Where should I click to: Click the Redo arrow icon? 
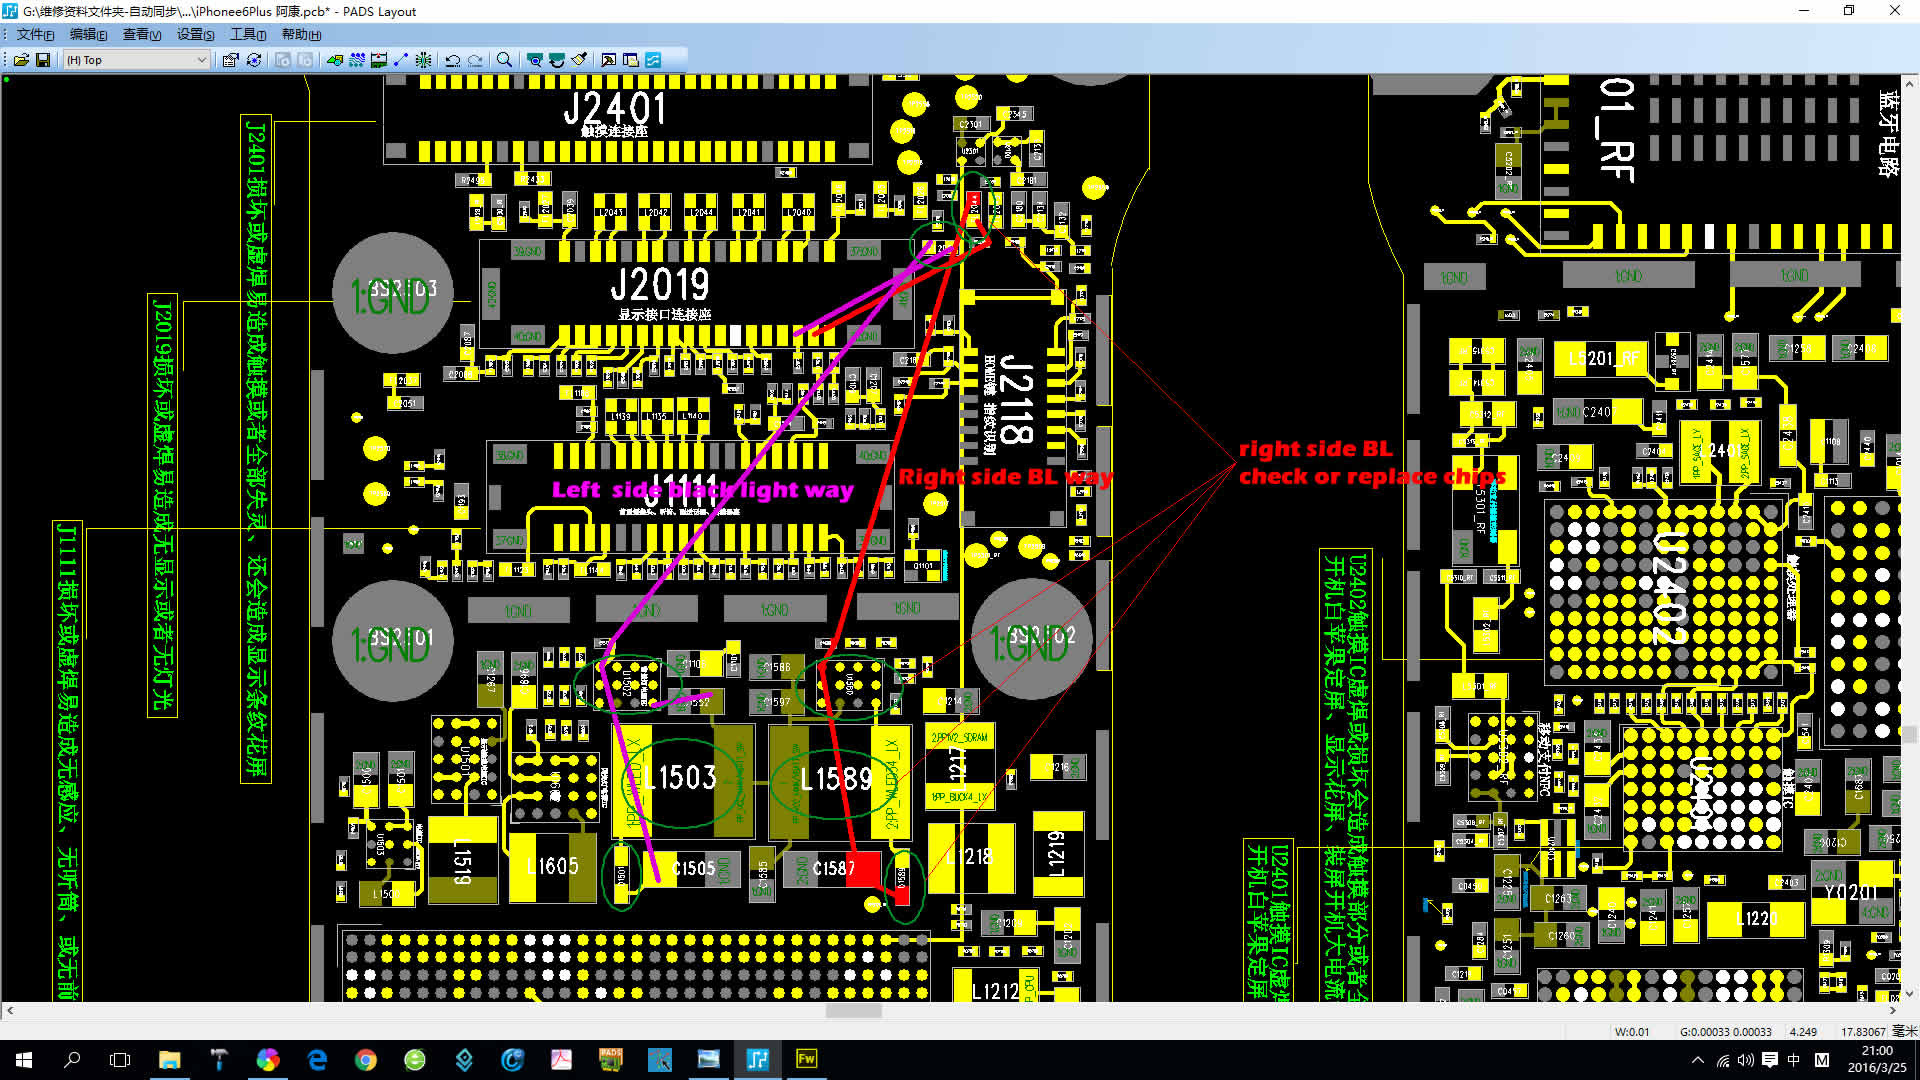(476, 60)
